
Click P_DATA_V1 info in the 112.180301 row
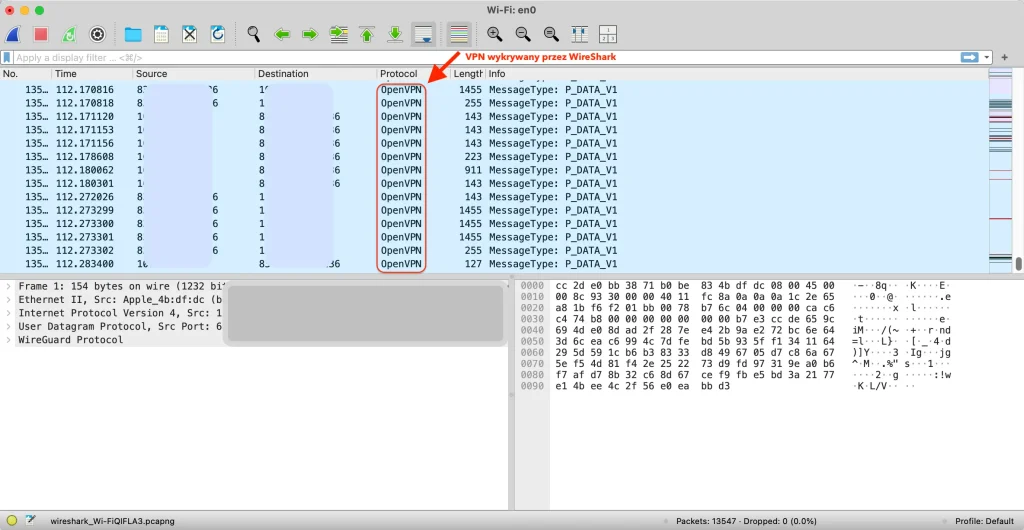pos(591,183)
